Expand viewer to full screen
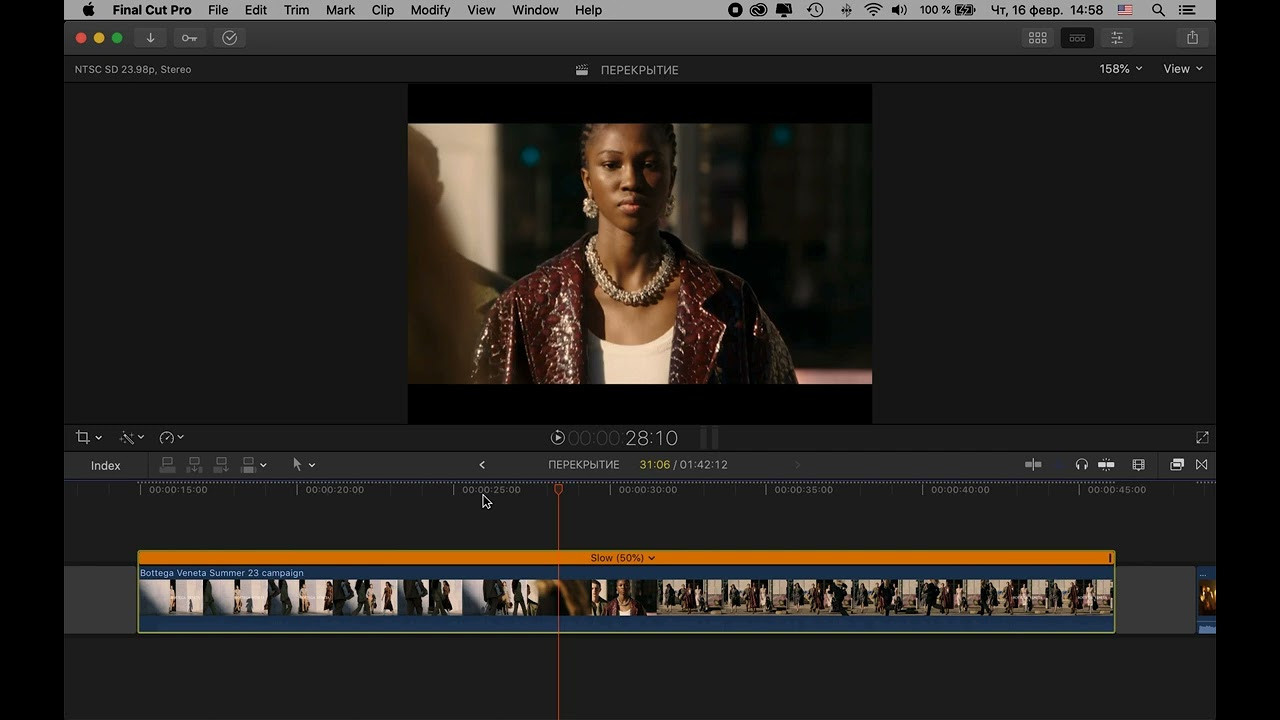The image size is (1280, 720). [1202, 438]
